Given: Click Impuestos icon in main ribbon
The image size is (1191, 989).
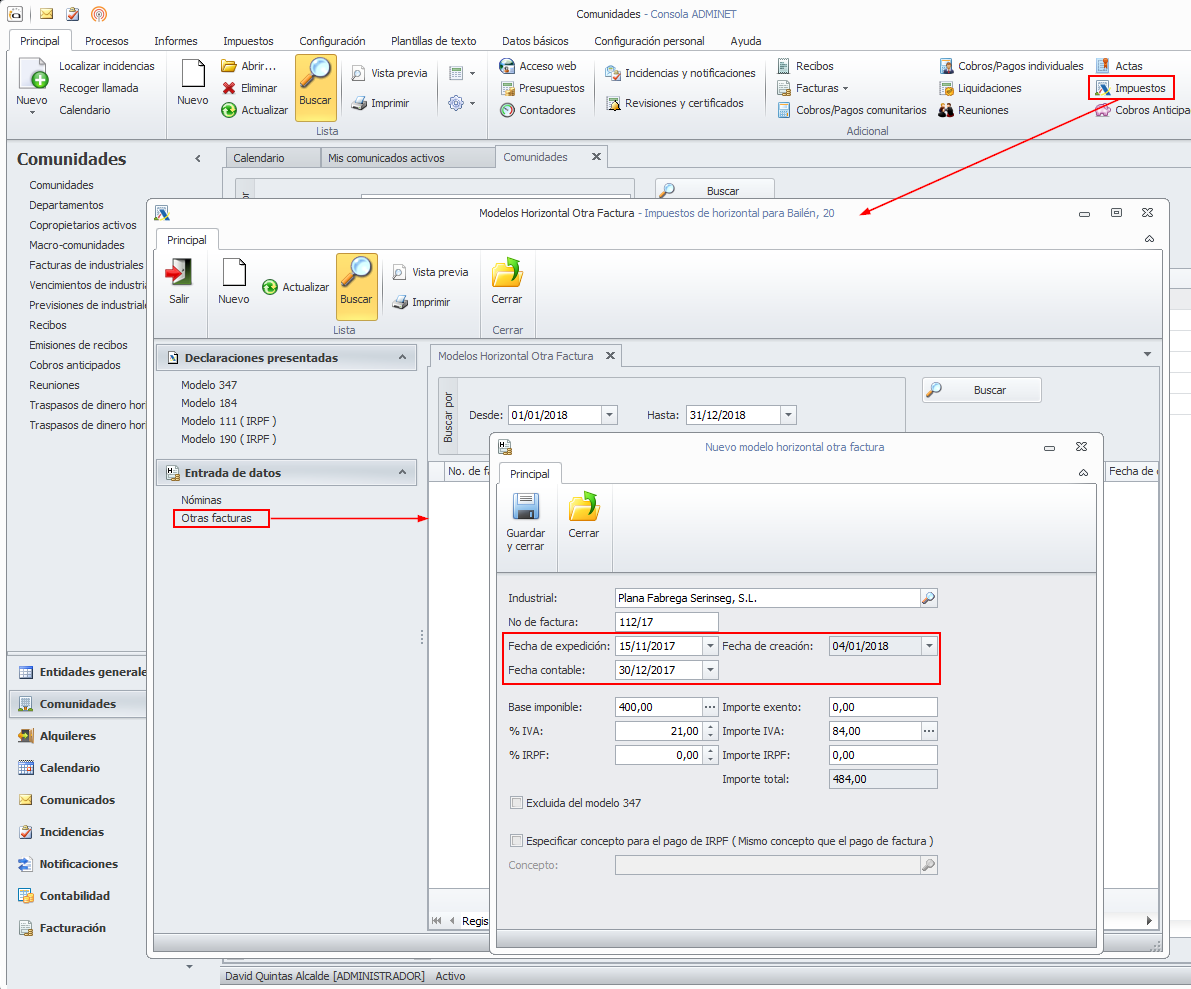Looking at the screenshot, I should click(x=1103, y=88).
